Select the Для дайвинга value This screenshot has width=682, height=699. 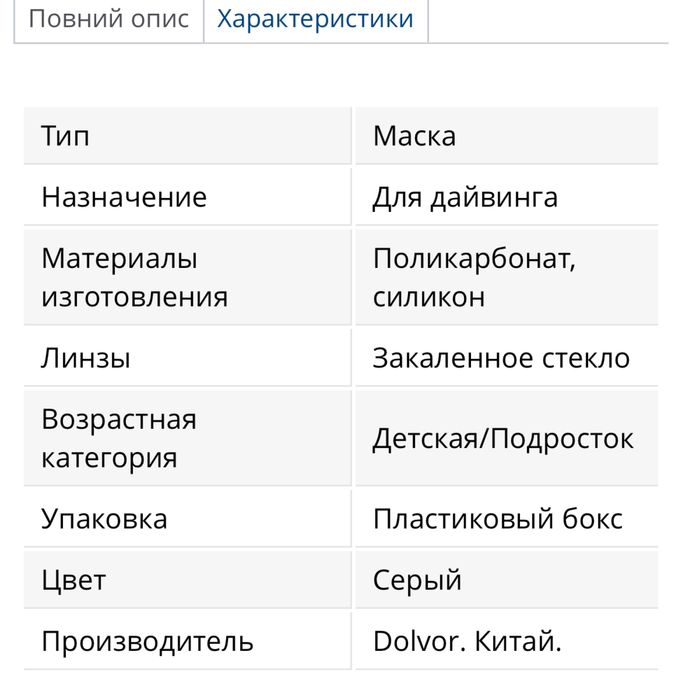pos(465,197)
